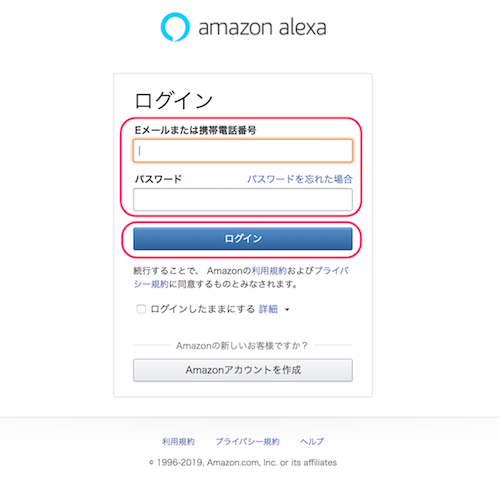Select the Eメールまたは携帯電話番号 field label
Image resolution: width=500 pixels, height=483 pixels.
pos(196,130)
